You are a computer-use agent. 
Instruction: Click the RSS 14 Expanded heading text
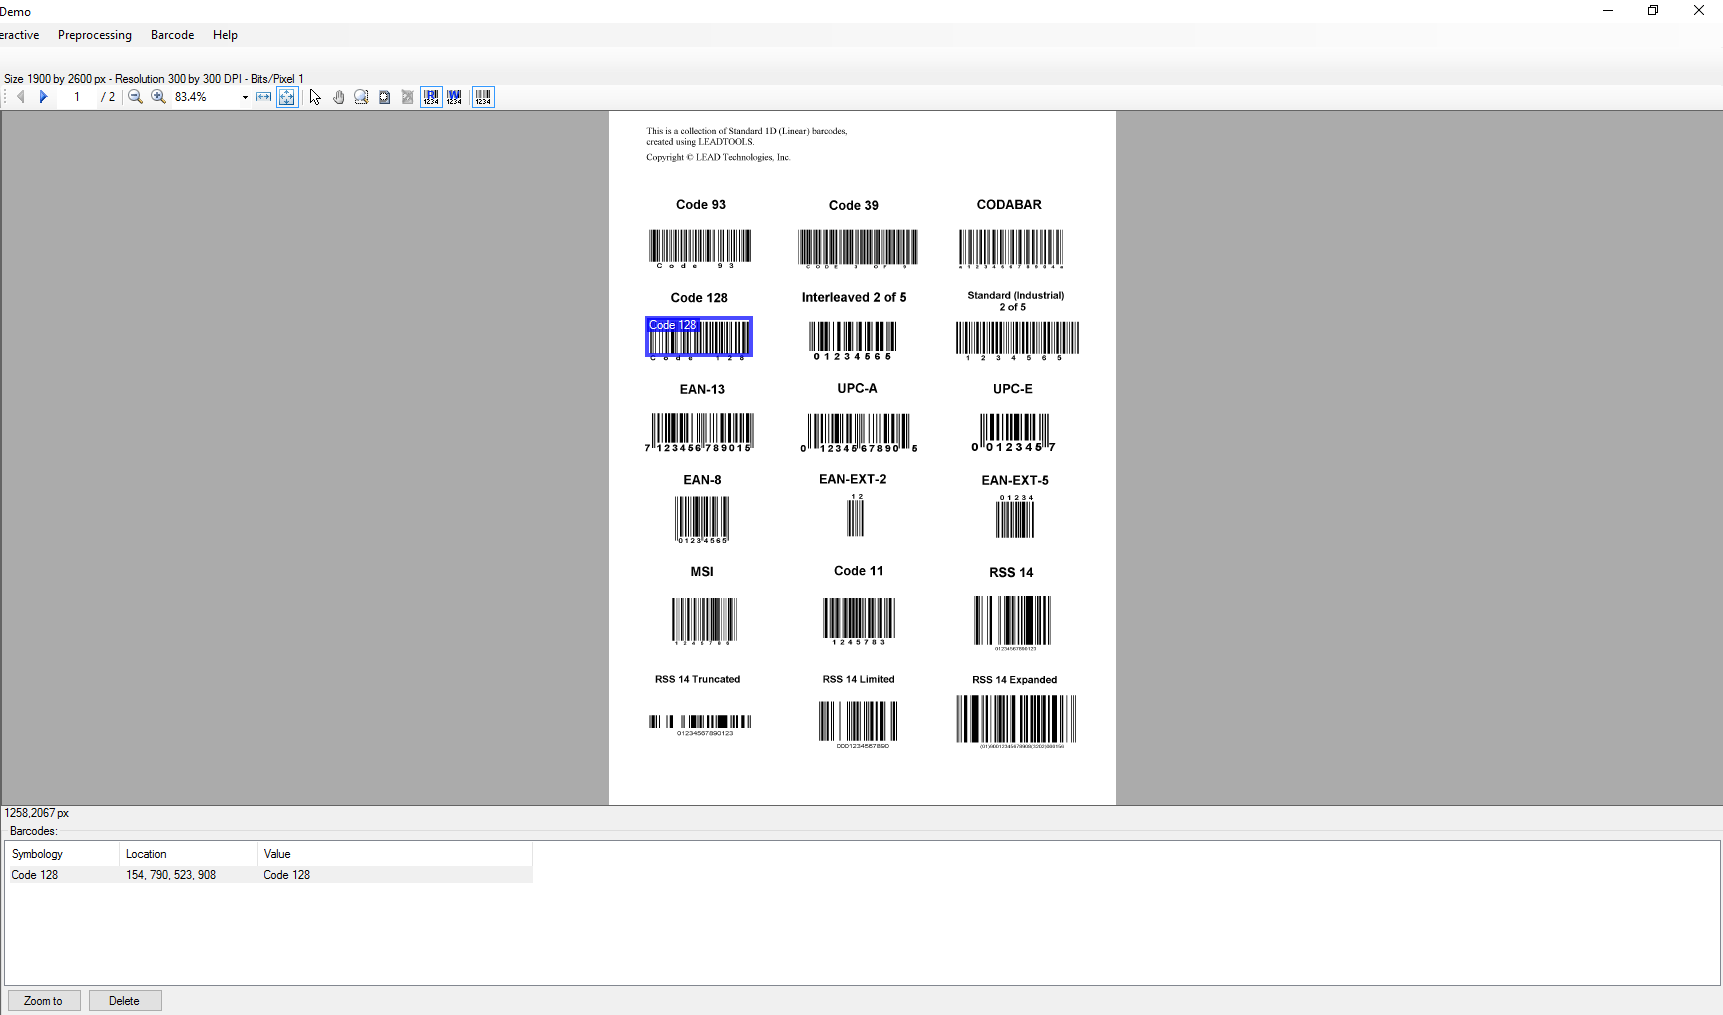click(1014, 680)
